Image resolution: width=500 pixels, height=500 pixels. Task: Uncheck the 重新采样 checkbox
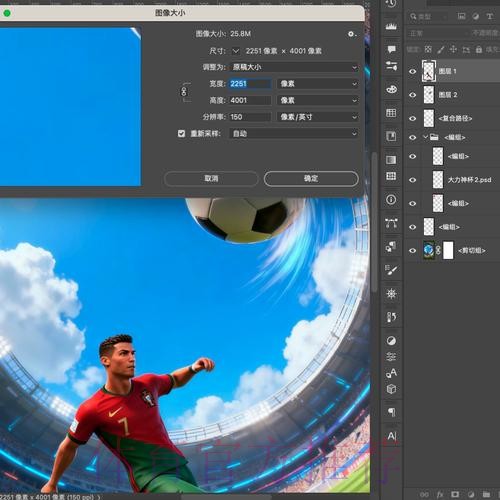point(181,134)
